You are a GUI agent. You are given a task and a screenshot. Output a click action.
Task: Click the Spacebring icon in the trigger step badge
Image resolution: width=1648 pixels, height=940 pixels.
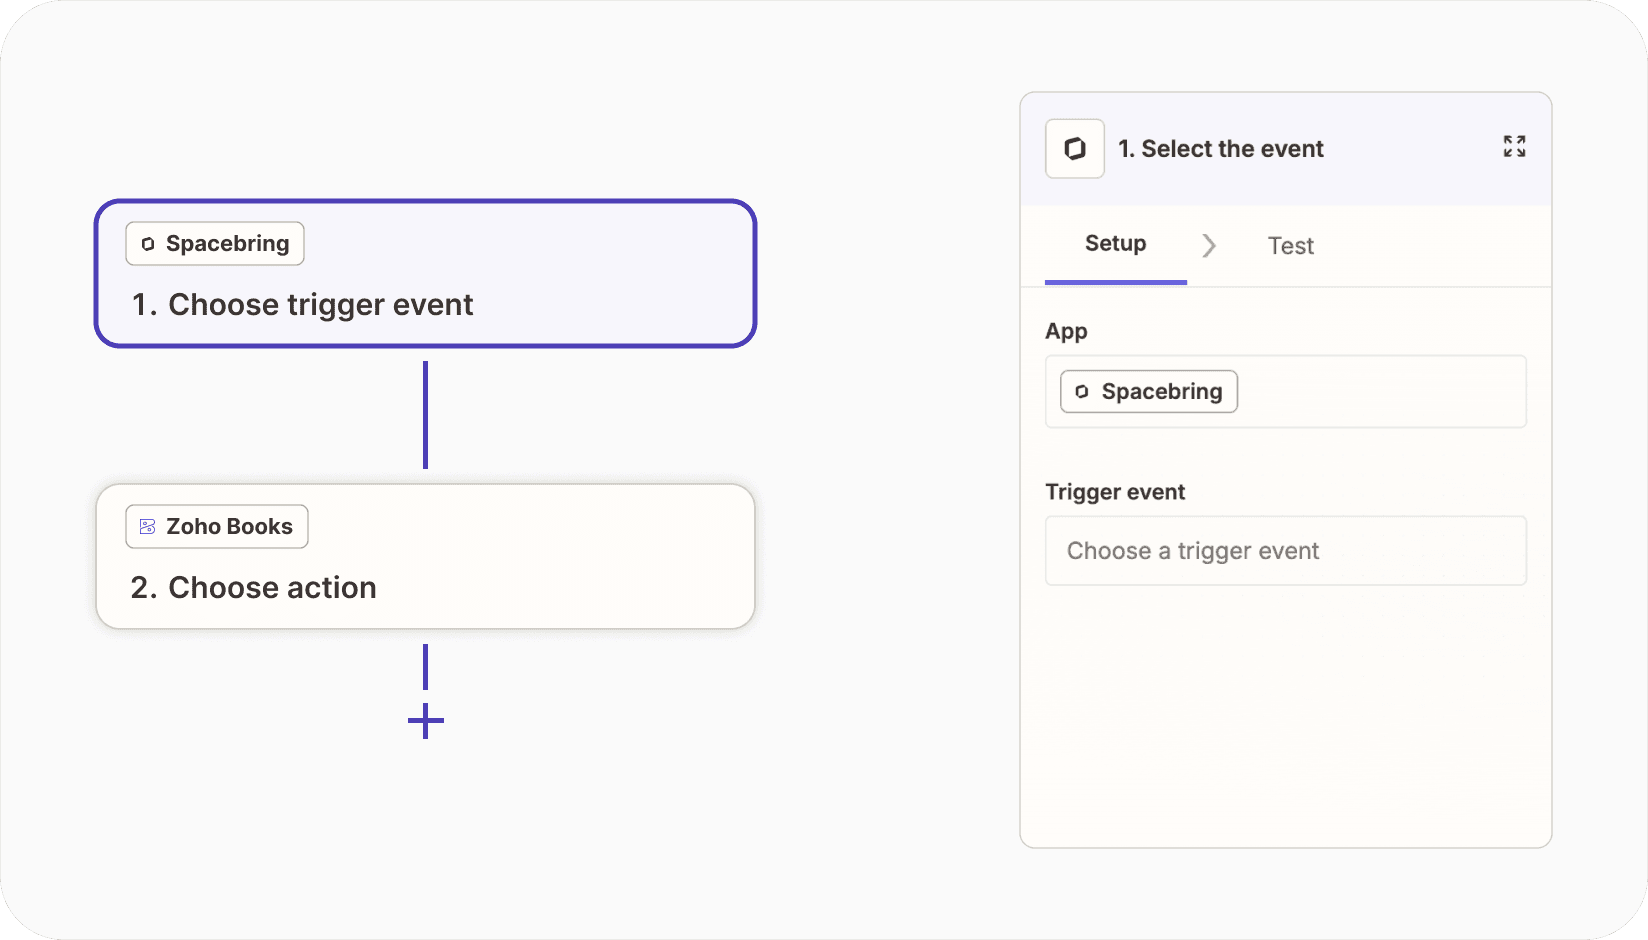(x=148, y=244)
